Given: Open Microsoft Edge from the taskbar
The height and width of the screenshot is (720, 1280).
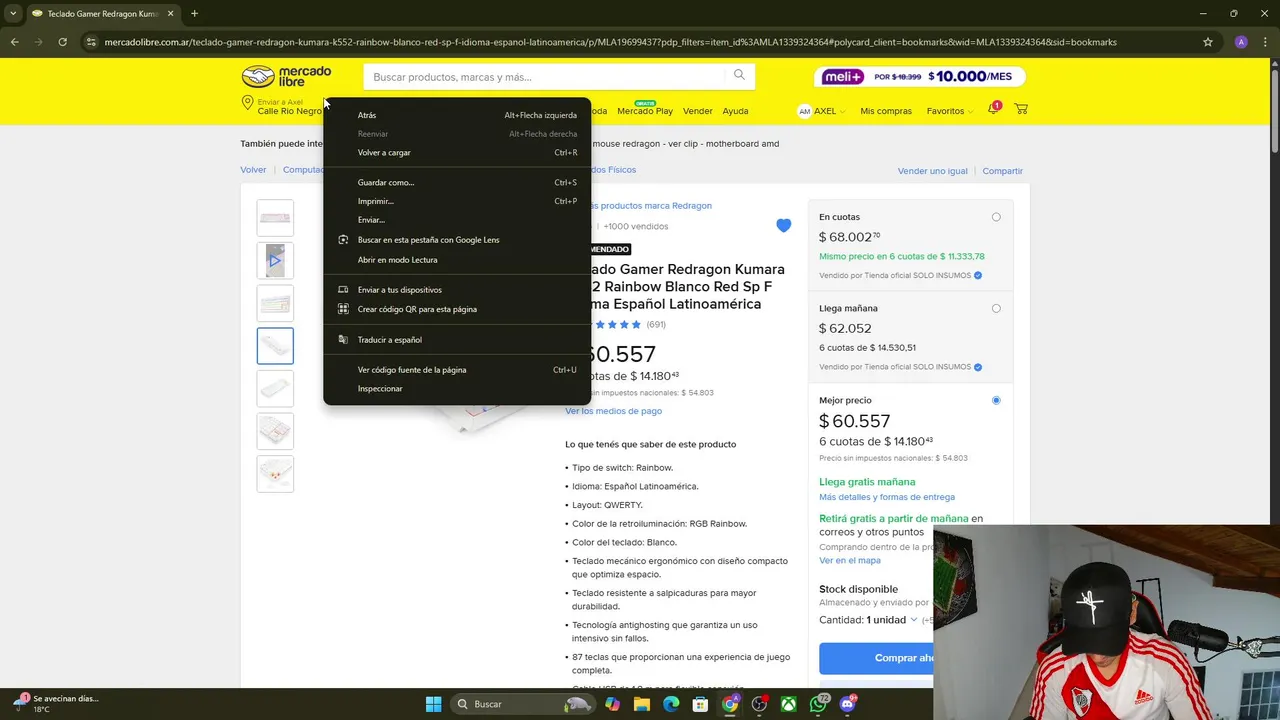Looking at the screenshot, I should click(x=671, y=704).
